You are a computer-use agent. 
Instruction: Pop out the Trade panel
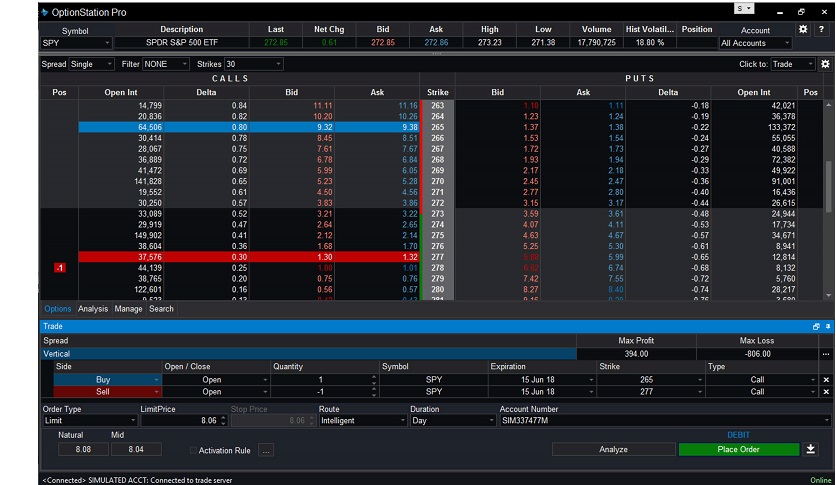816,326
